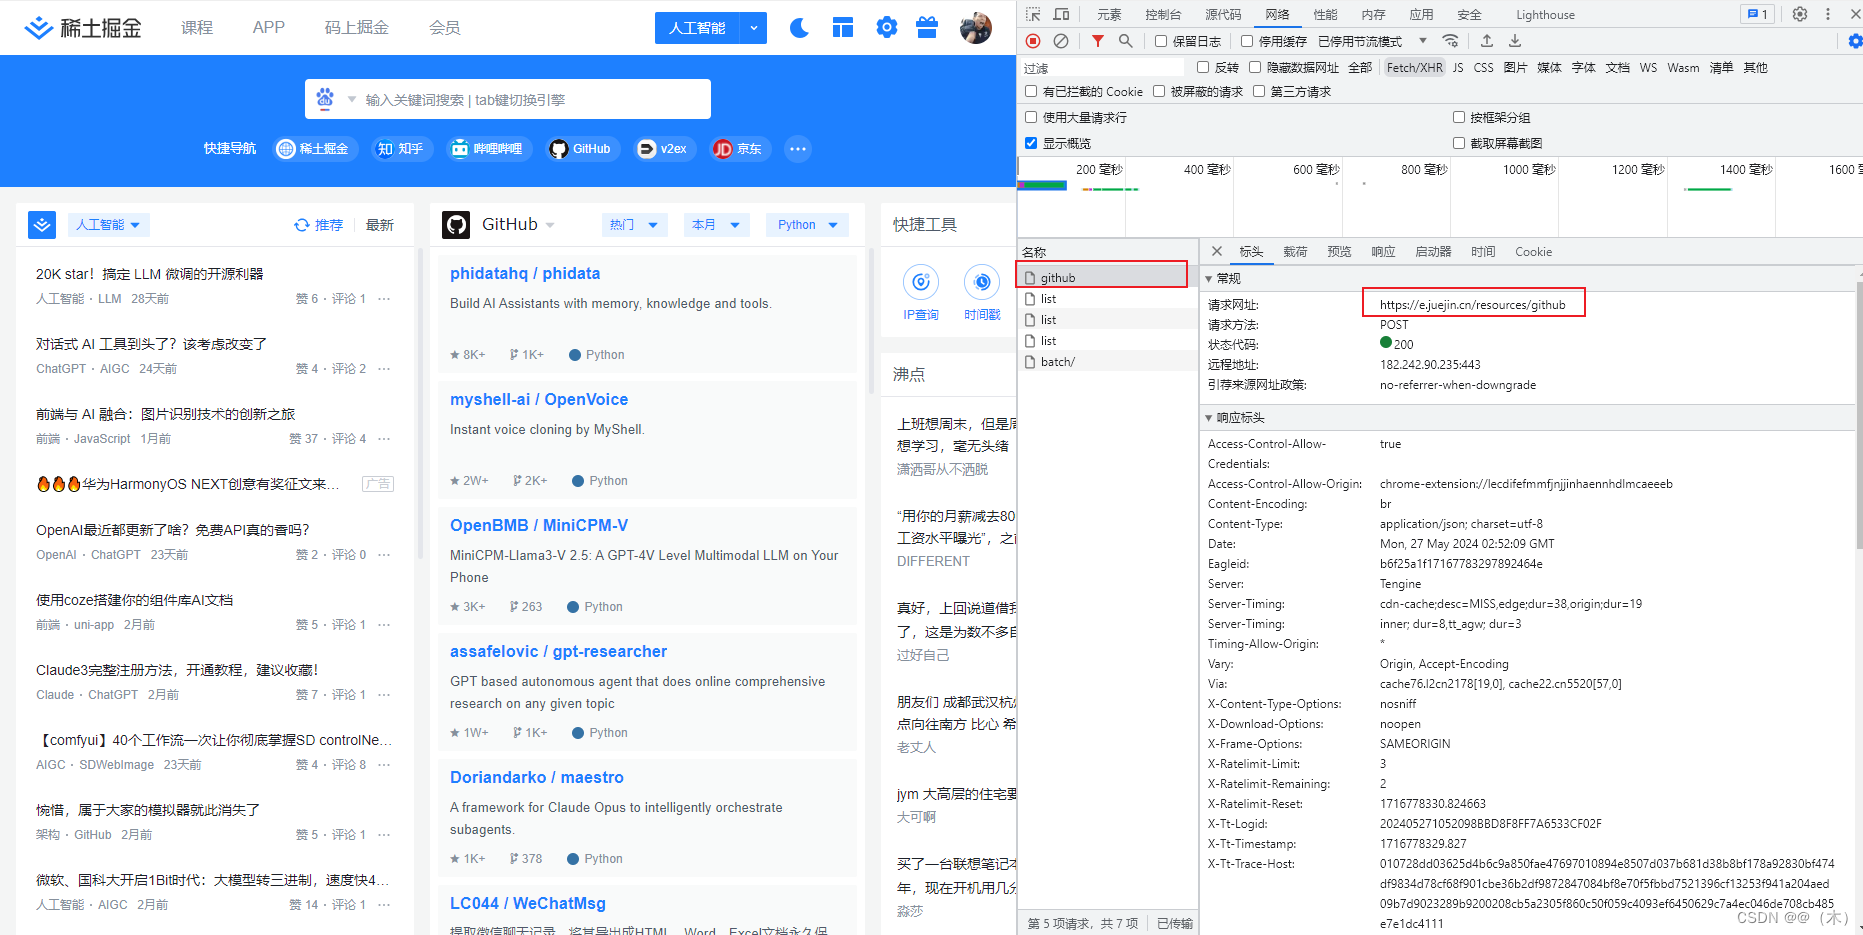Toggle the DevTools device toolbar icon

1062,14
